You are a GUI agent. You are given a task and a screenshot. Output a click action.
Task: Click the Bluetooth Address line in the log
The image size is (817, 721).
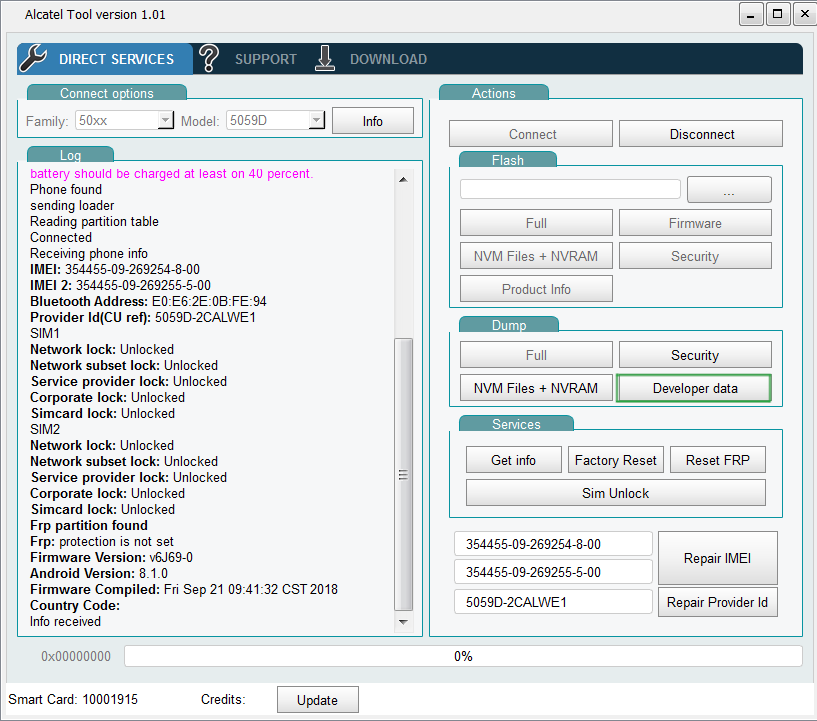[x=148, y=302]
